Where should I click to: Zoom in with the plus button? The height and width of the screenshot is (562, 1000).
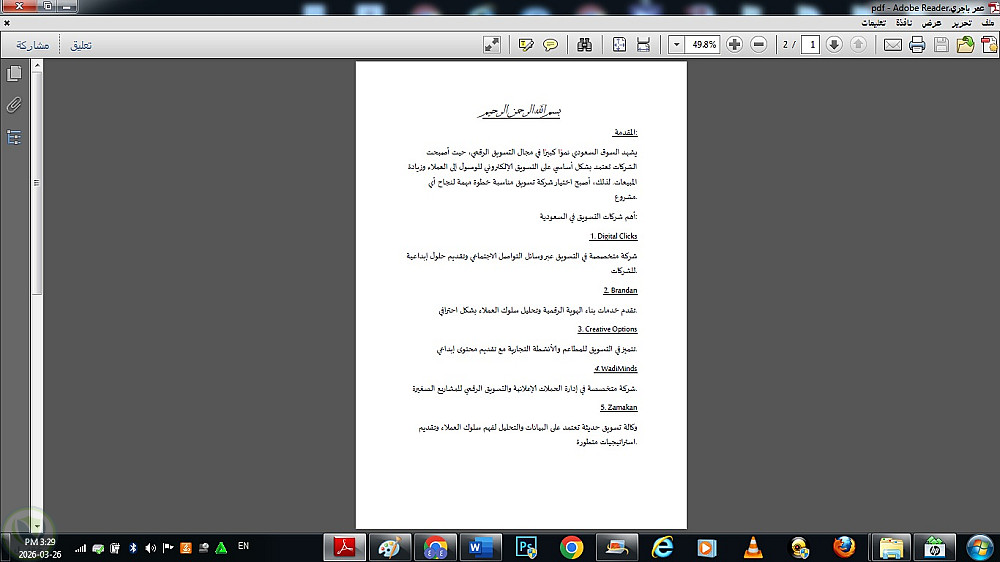pos(735,45)
